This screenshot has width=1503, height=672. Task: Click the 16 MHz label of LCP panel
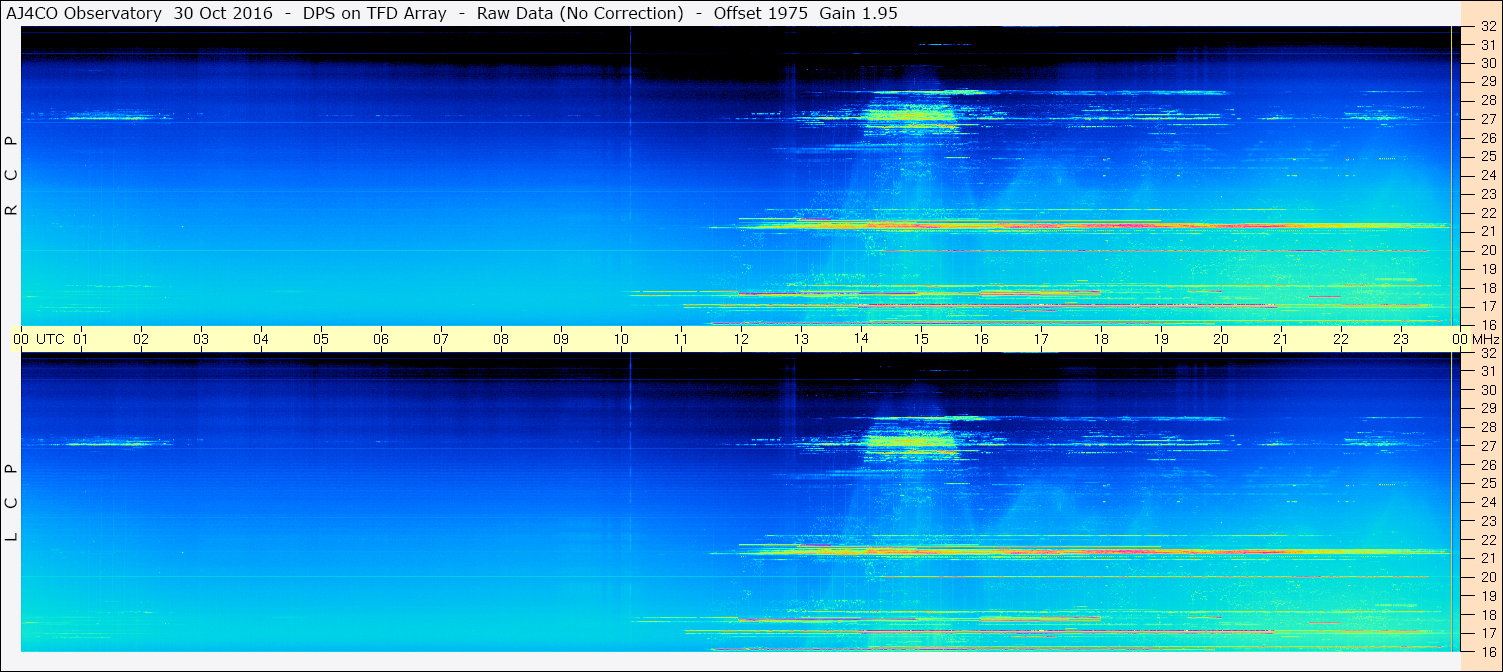(1487, 651)
